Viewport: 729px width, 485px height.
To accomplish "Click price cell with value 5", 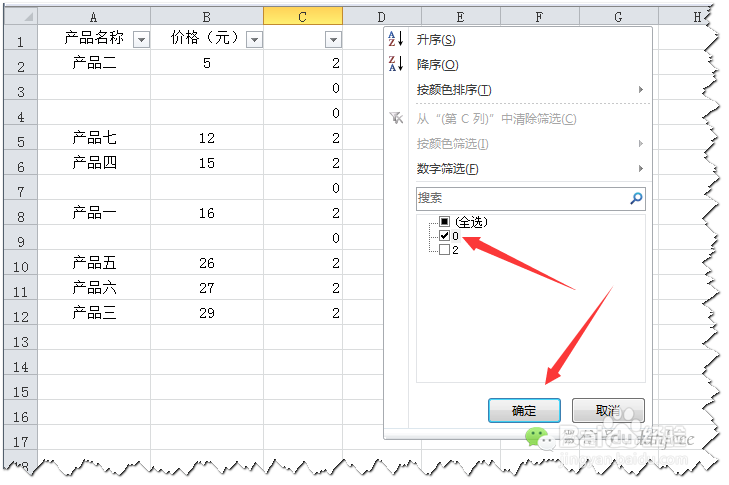I will (207, 63).
